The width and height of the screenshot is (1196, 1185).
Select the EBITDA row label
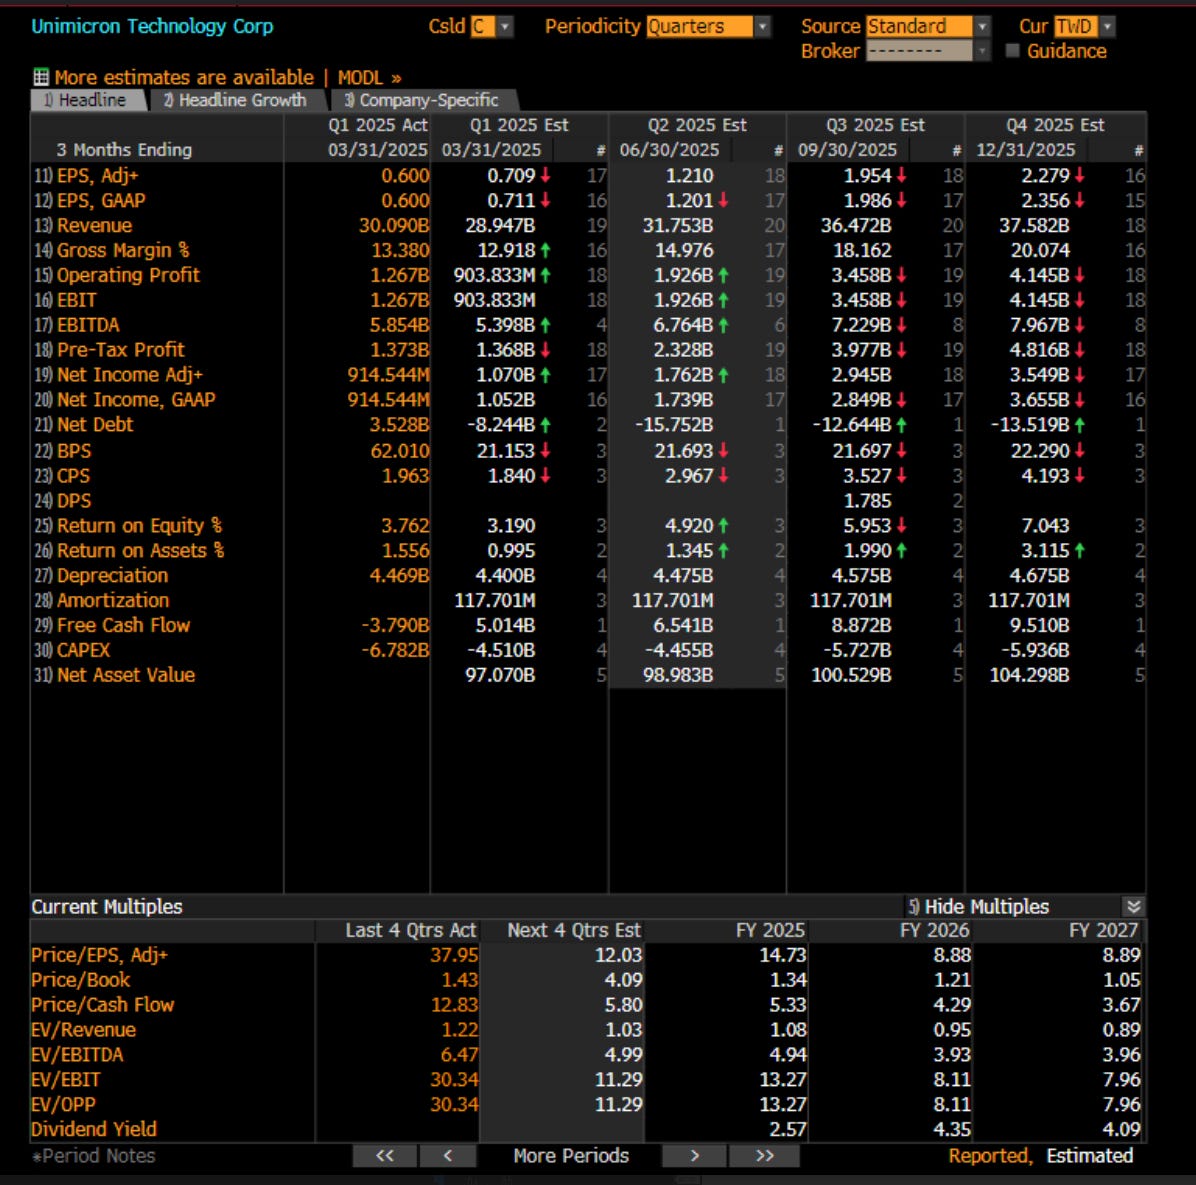[88, 325]
